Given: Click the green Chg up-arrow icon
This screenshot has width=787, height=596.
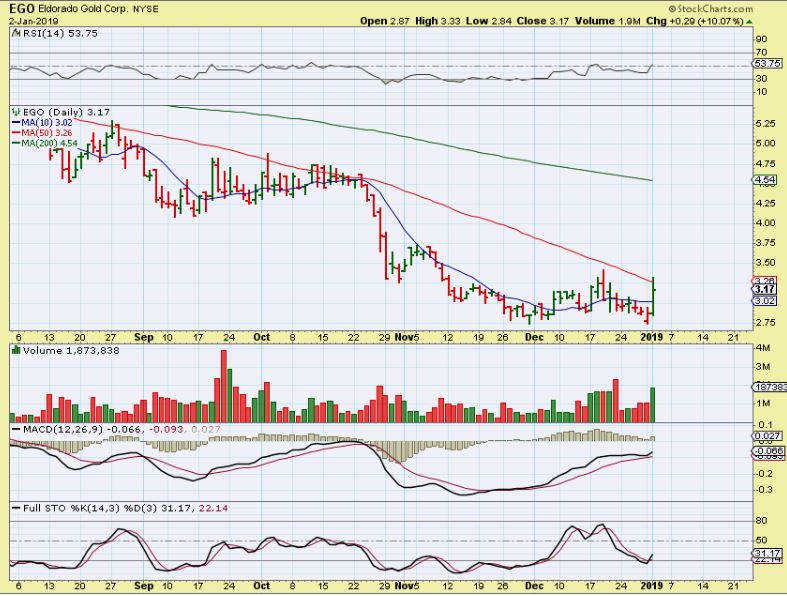Looking at the screenshot, I should coord(749,22).
